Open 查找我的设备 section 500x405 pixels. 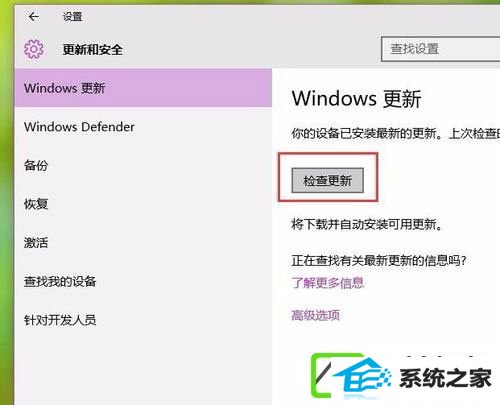(143, 282)
